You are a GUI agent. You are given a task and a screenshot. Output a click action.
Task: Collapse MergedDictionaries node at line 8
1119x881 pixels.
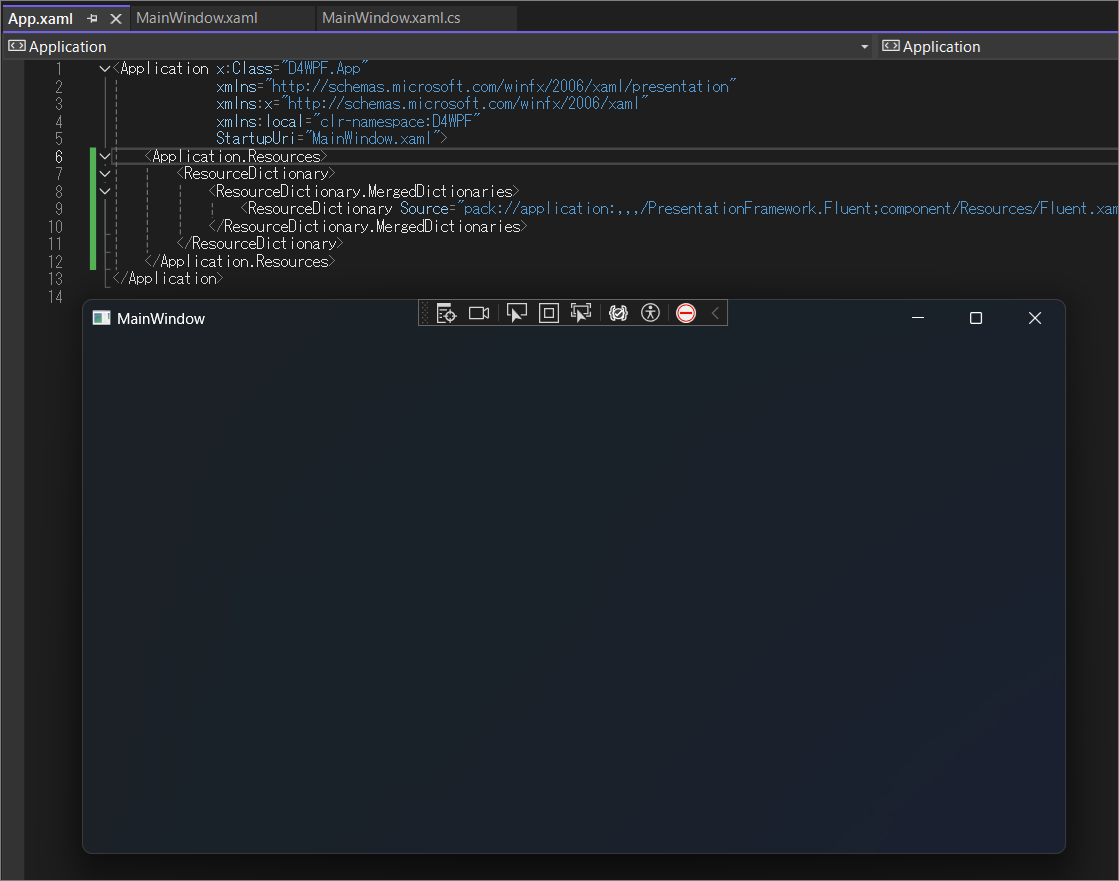click(105, 191)
